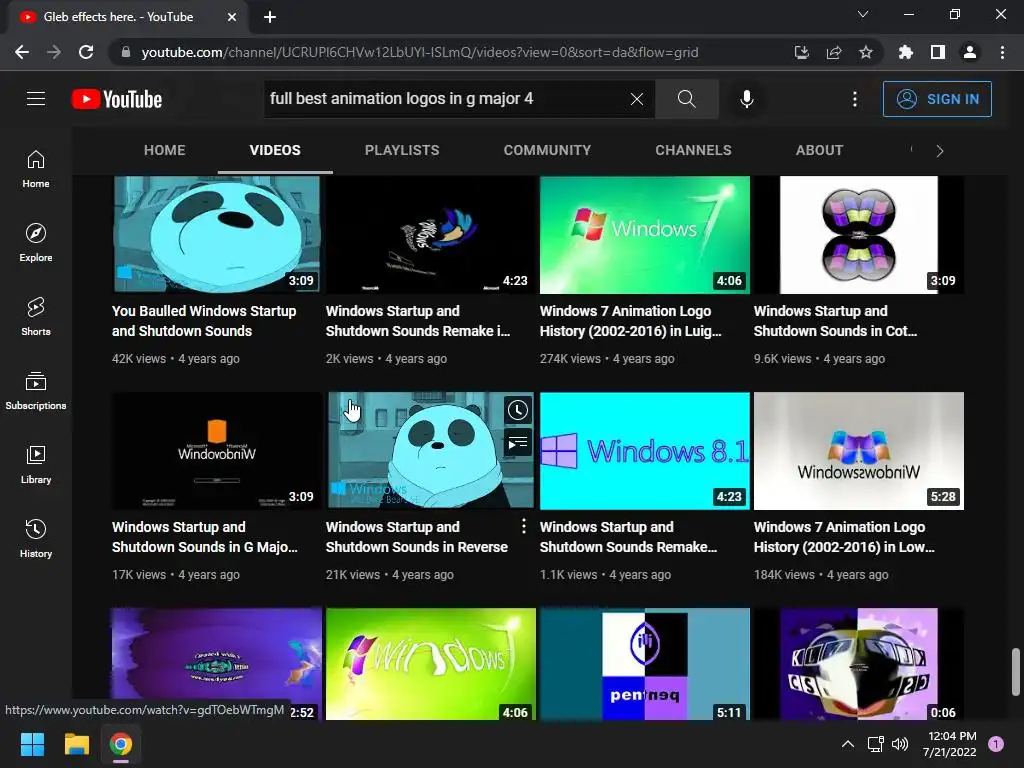Share this page icon in address bar
Screen dimensions: 1024x768
click(x=834, y=52)
